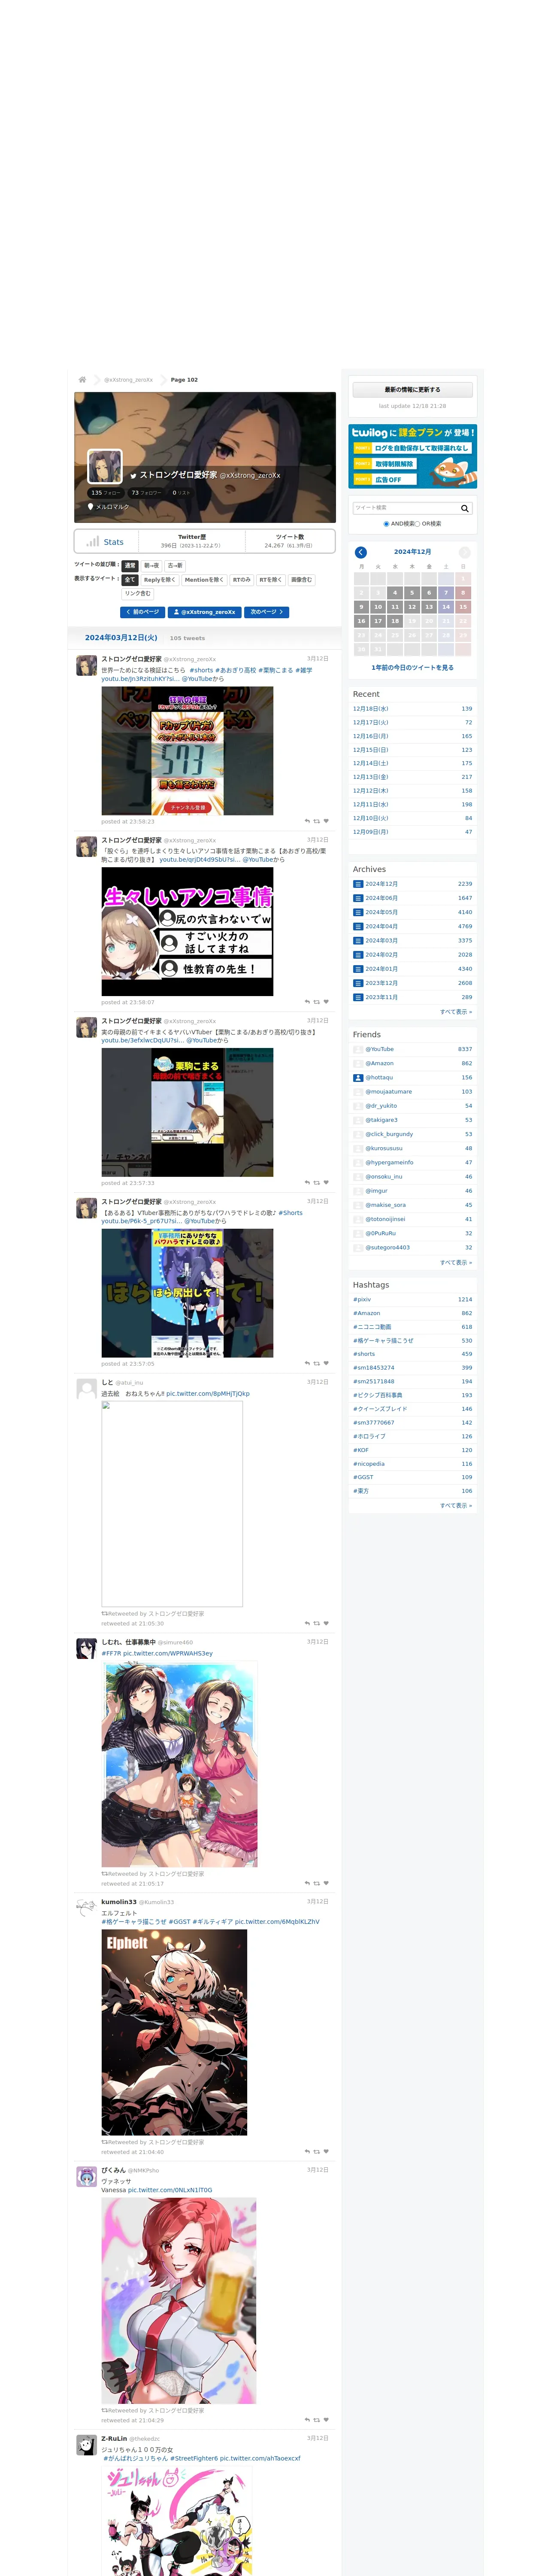Image resolution: width=551 pixels, height=2576 pixels.
Task: Open the 生々しいアソコ事情 video thumbnail
Action: [187, 932]
